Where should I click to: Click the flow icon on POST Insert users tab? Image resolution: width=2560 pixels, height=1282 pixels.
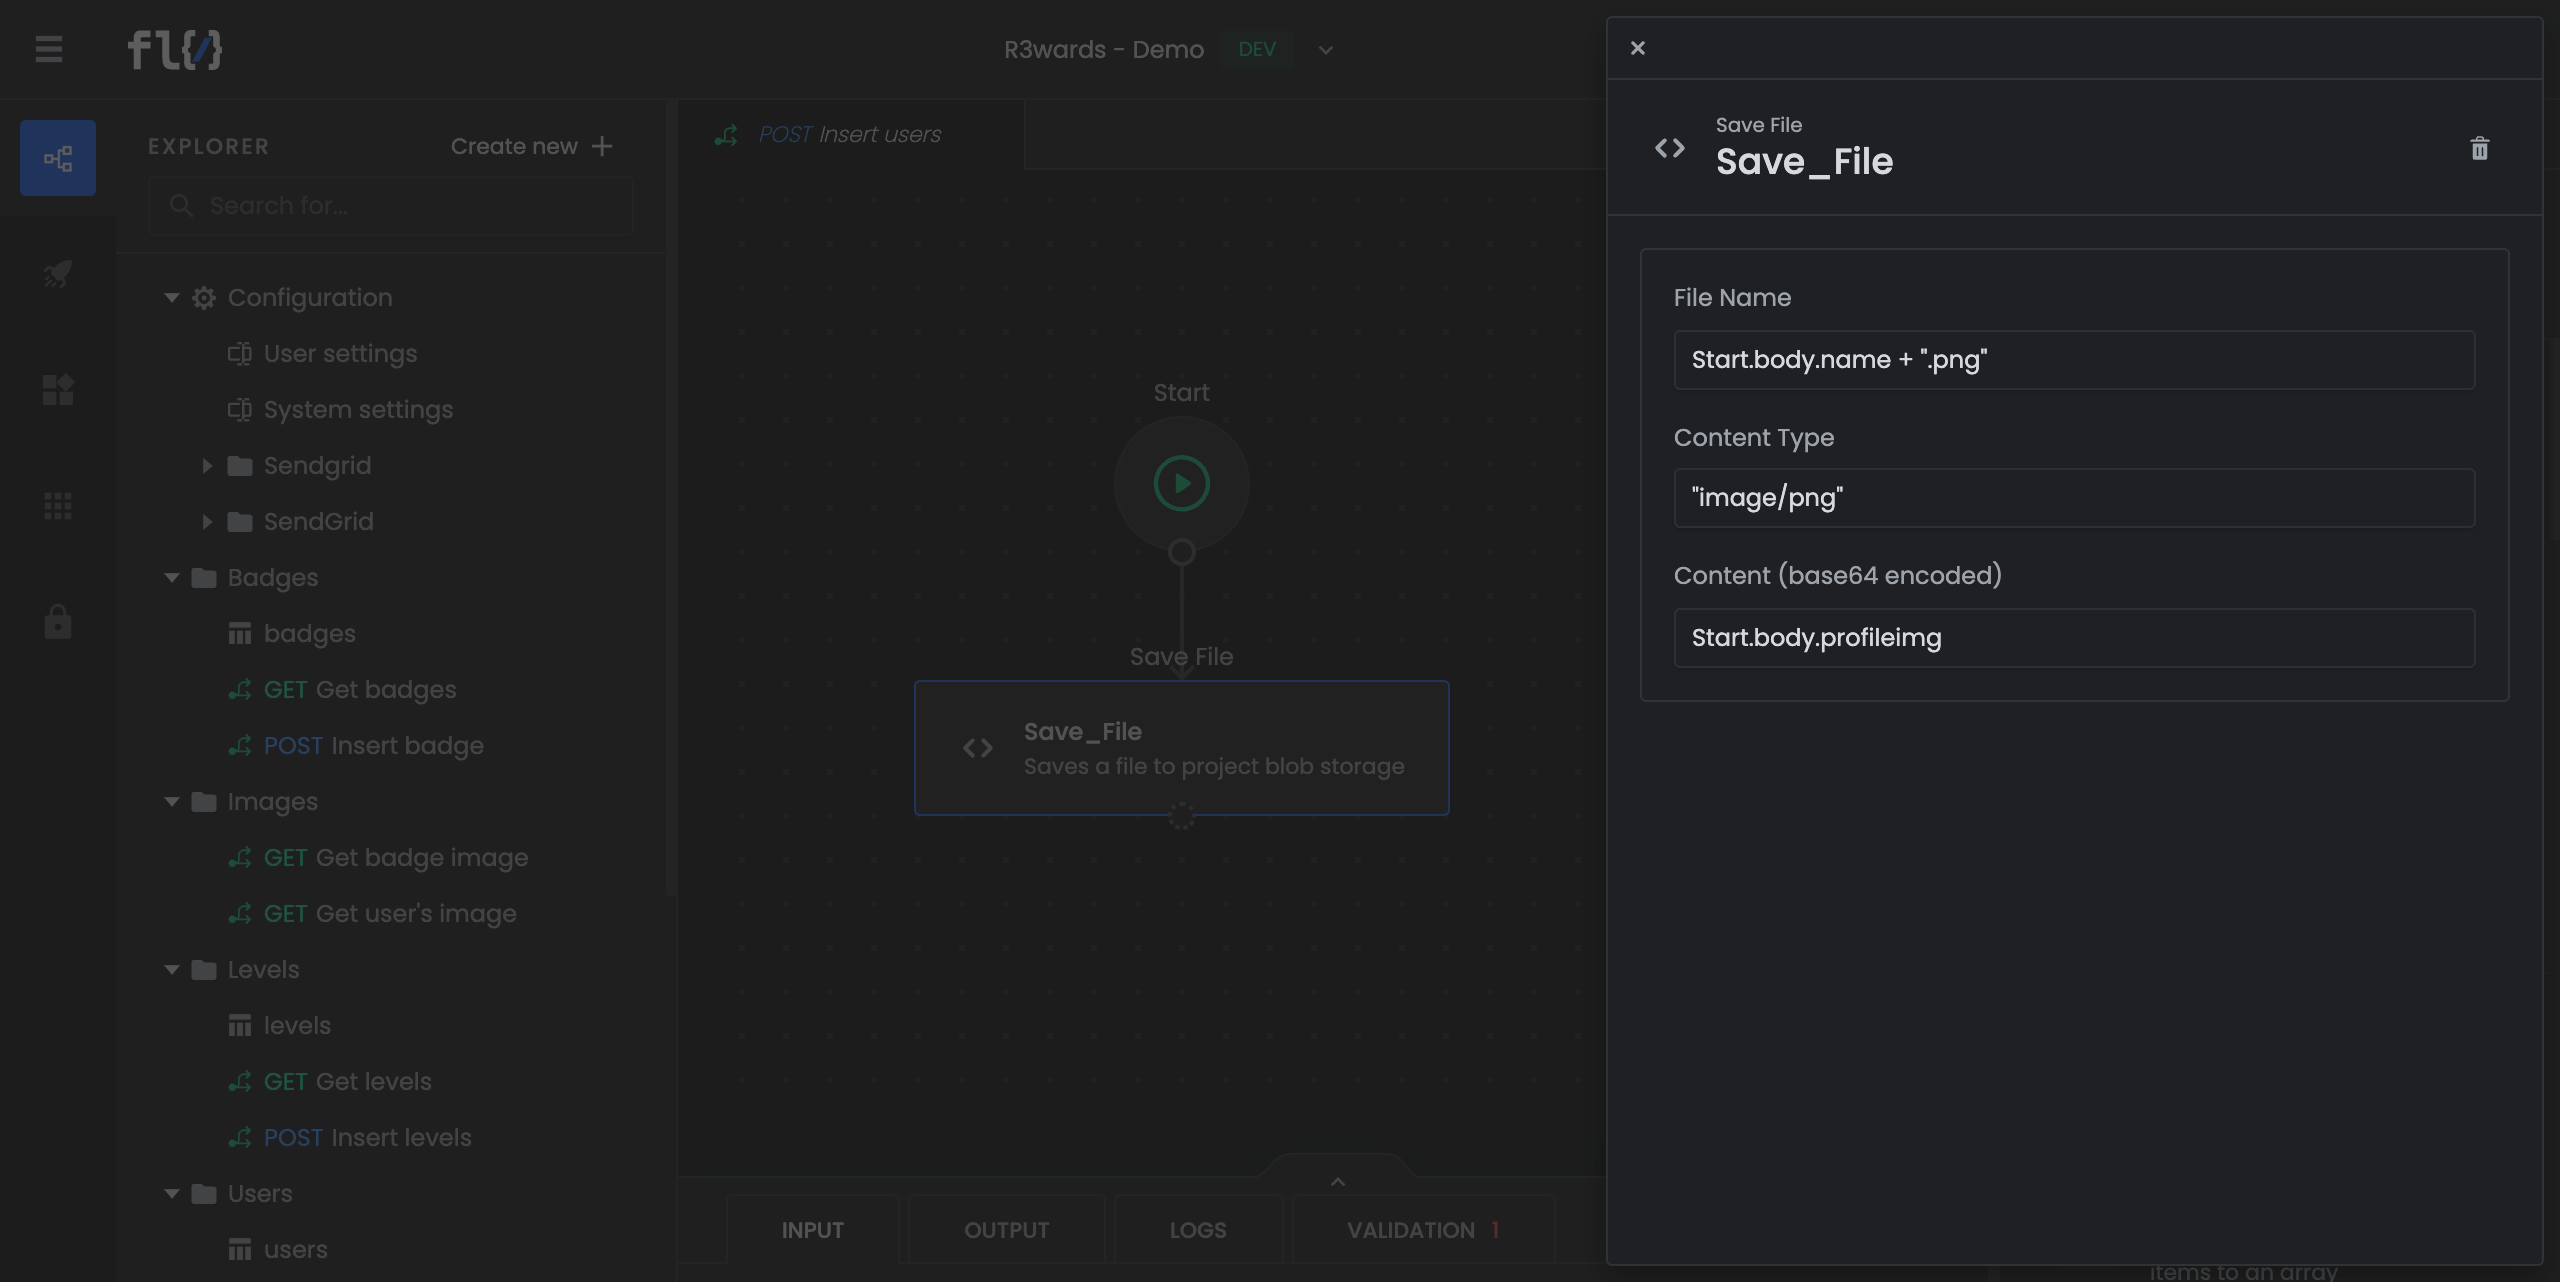[x=727, y=135]
